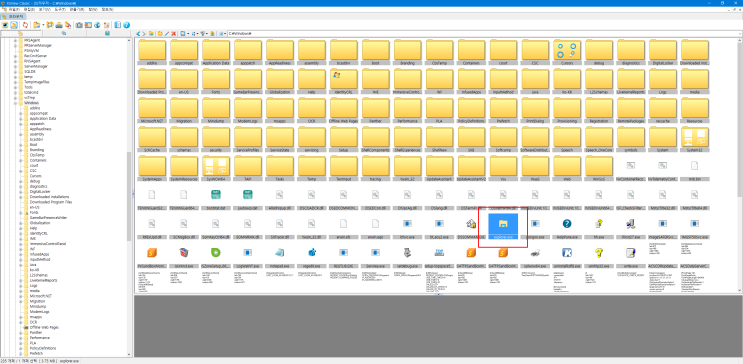Select the bfsvc.exe file icon
743x364 pixels.
408,224
